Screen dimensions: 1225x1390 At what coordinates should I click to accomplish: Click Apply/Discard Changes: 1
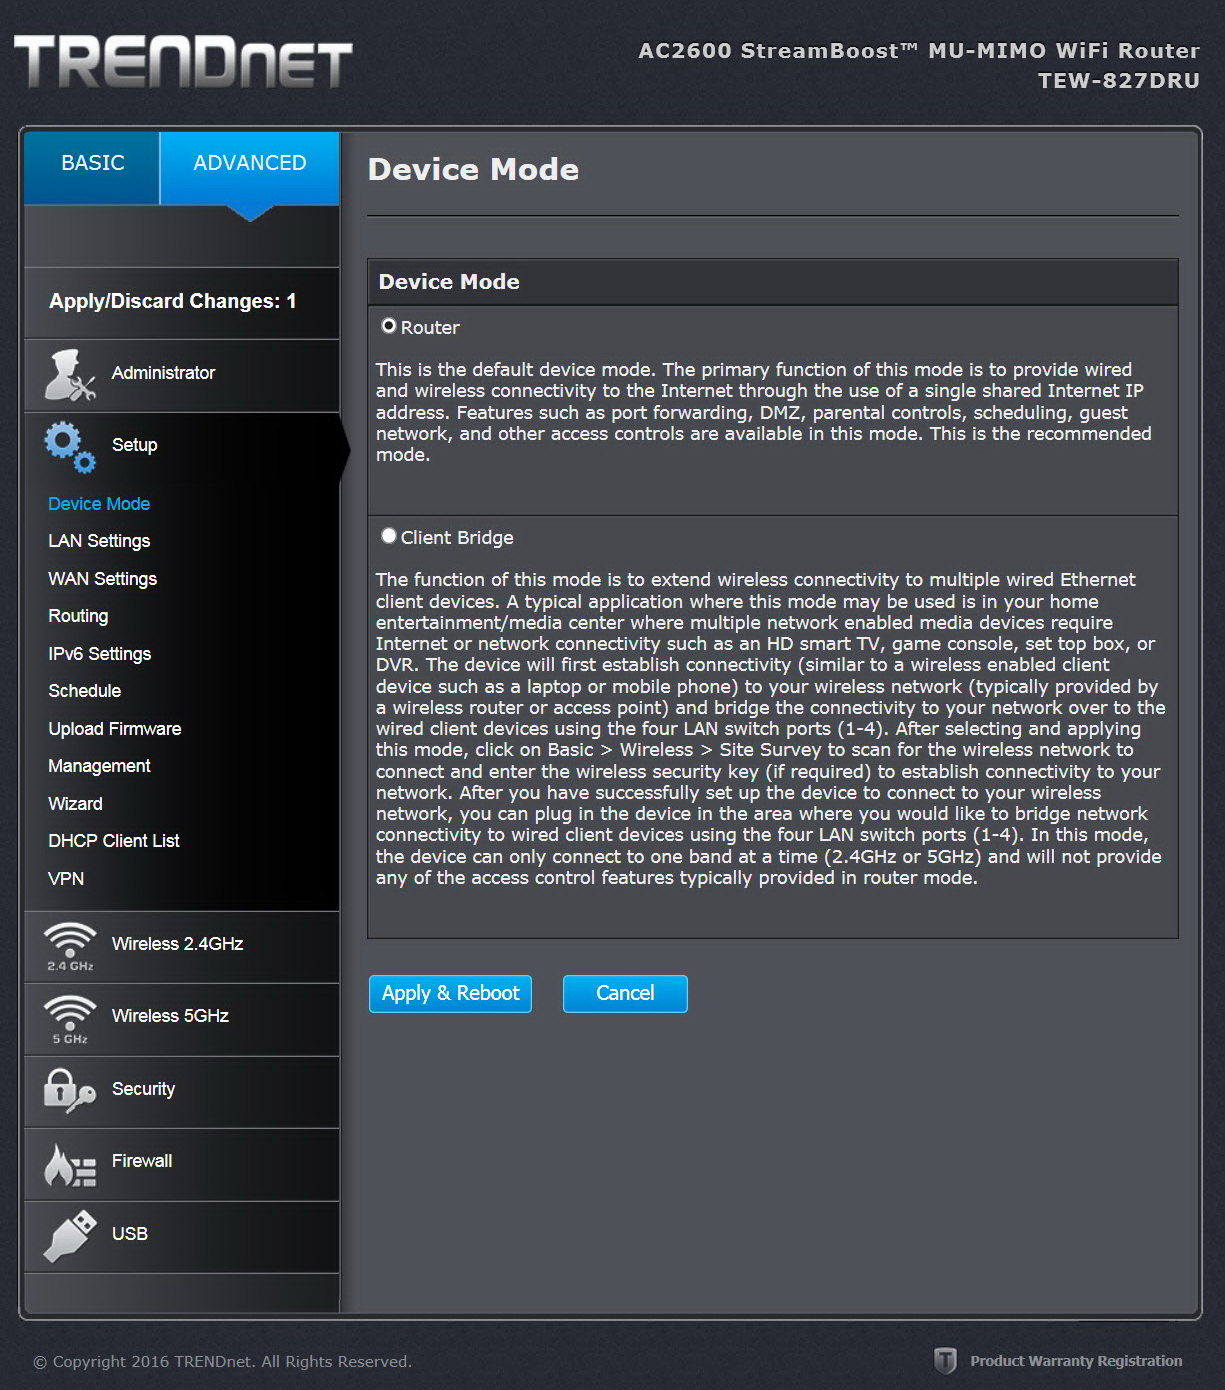pyautogui.click(x=173, y=301)
